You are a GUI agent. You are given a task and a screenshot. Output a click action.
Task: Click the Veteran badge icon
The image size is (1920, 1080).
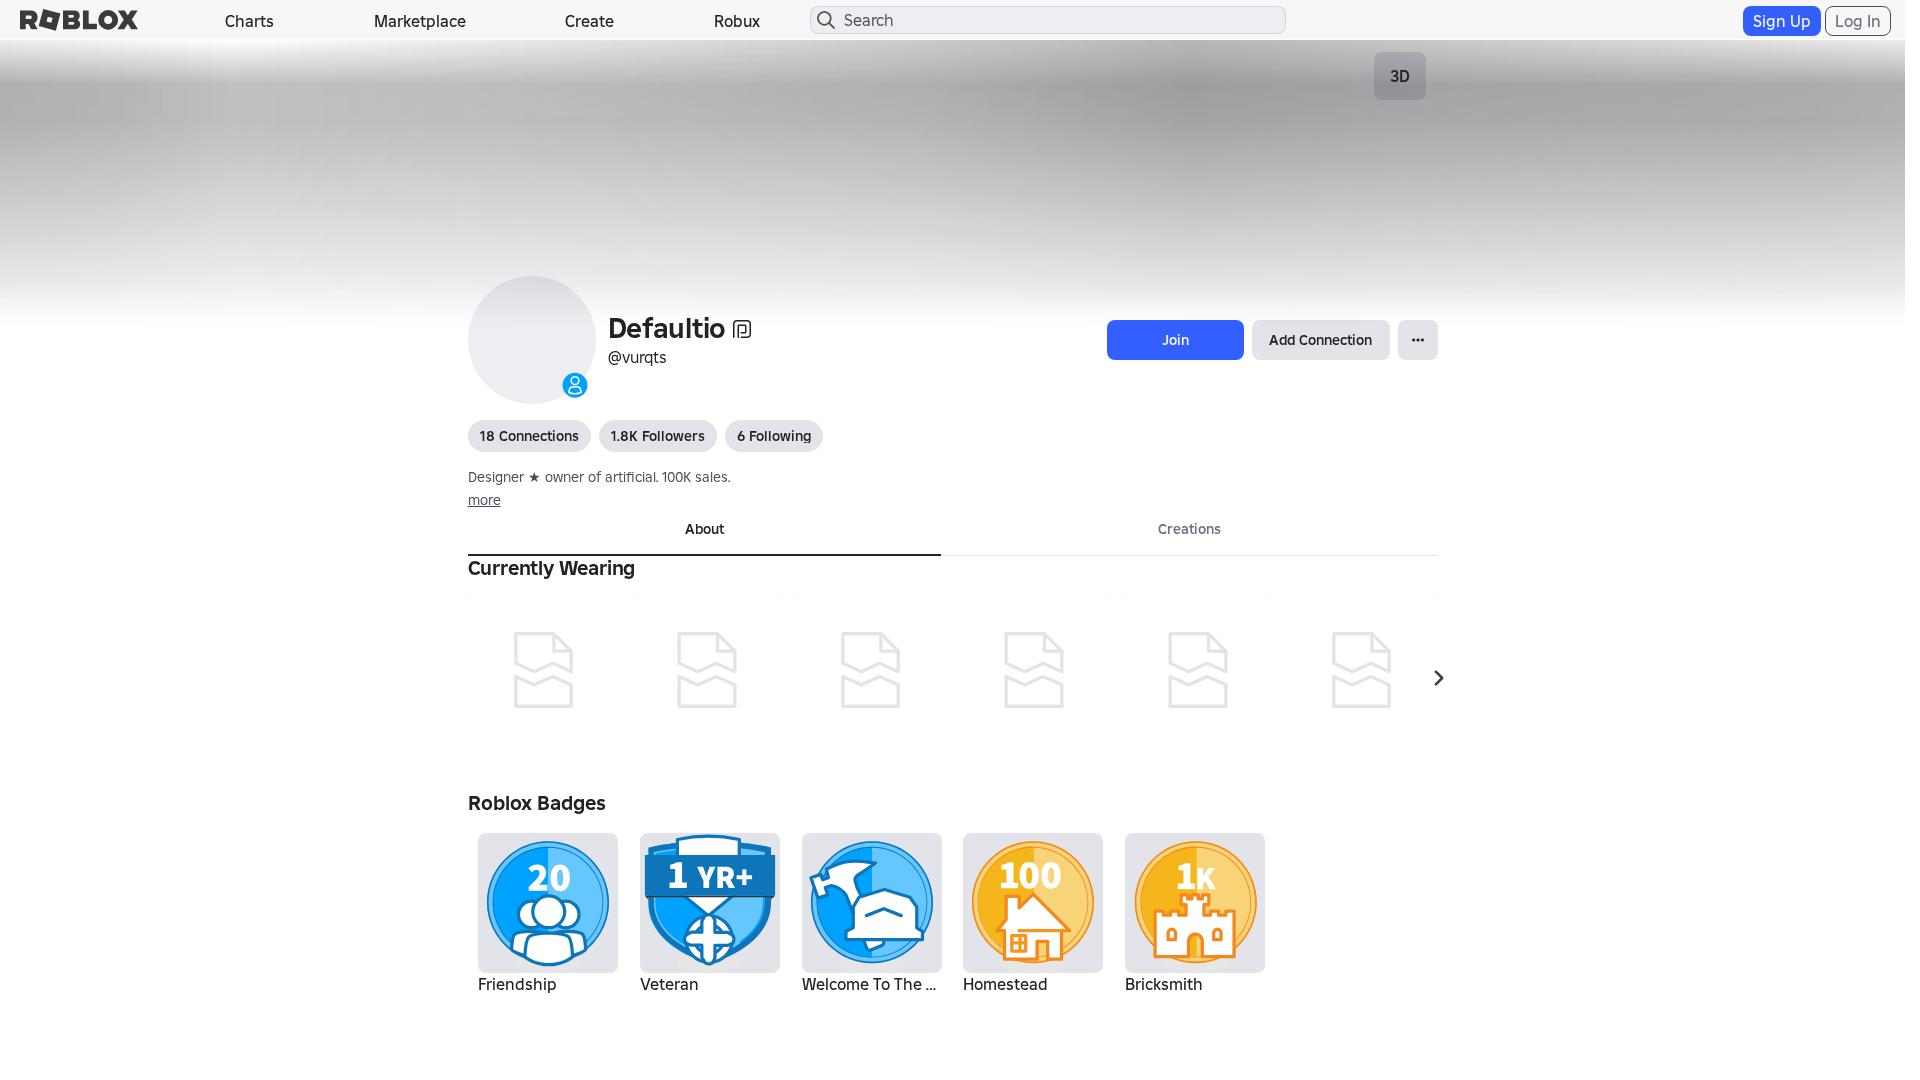pyautogui.click(x=710, y=903)
